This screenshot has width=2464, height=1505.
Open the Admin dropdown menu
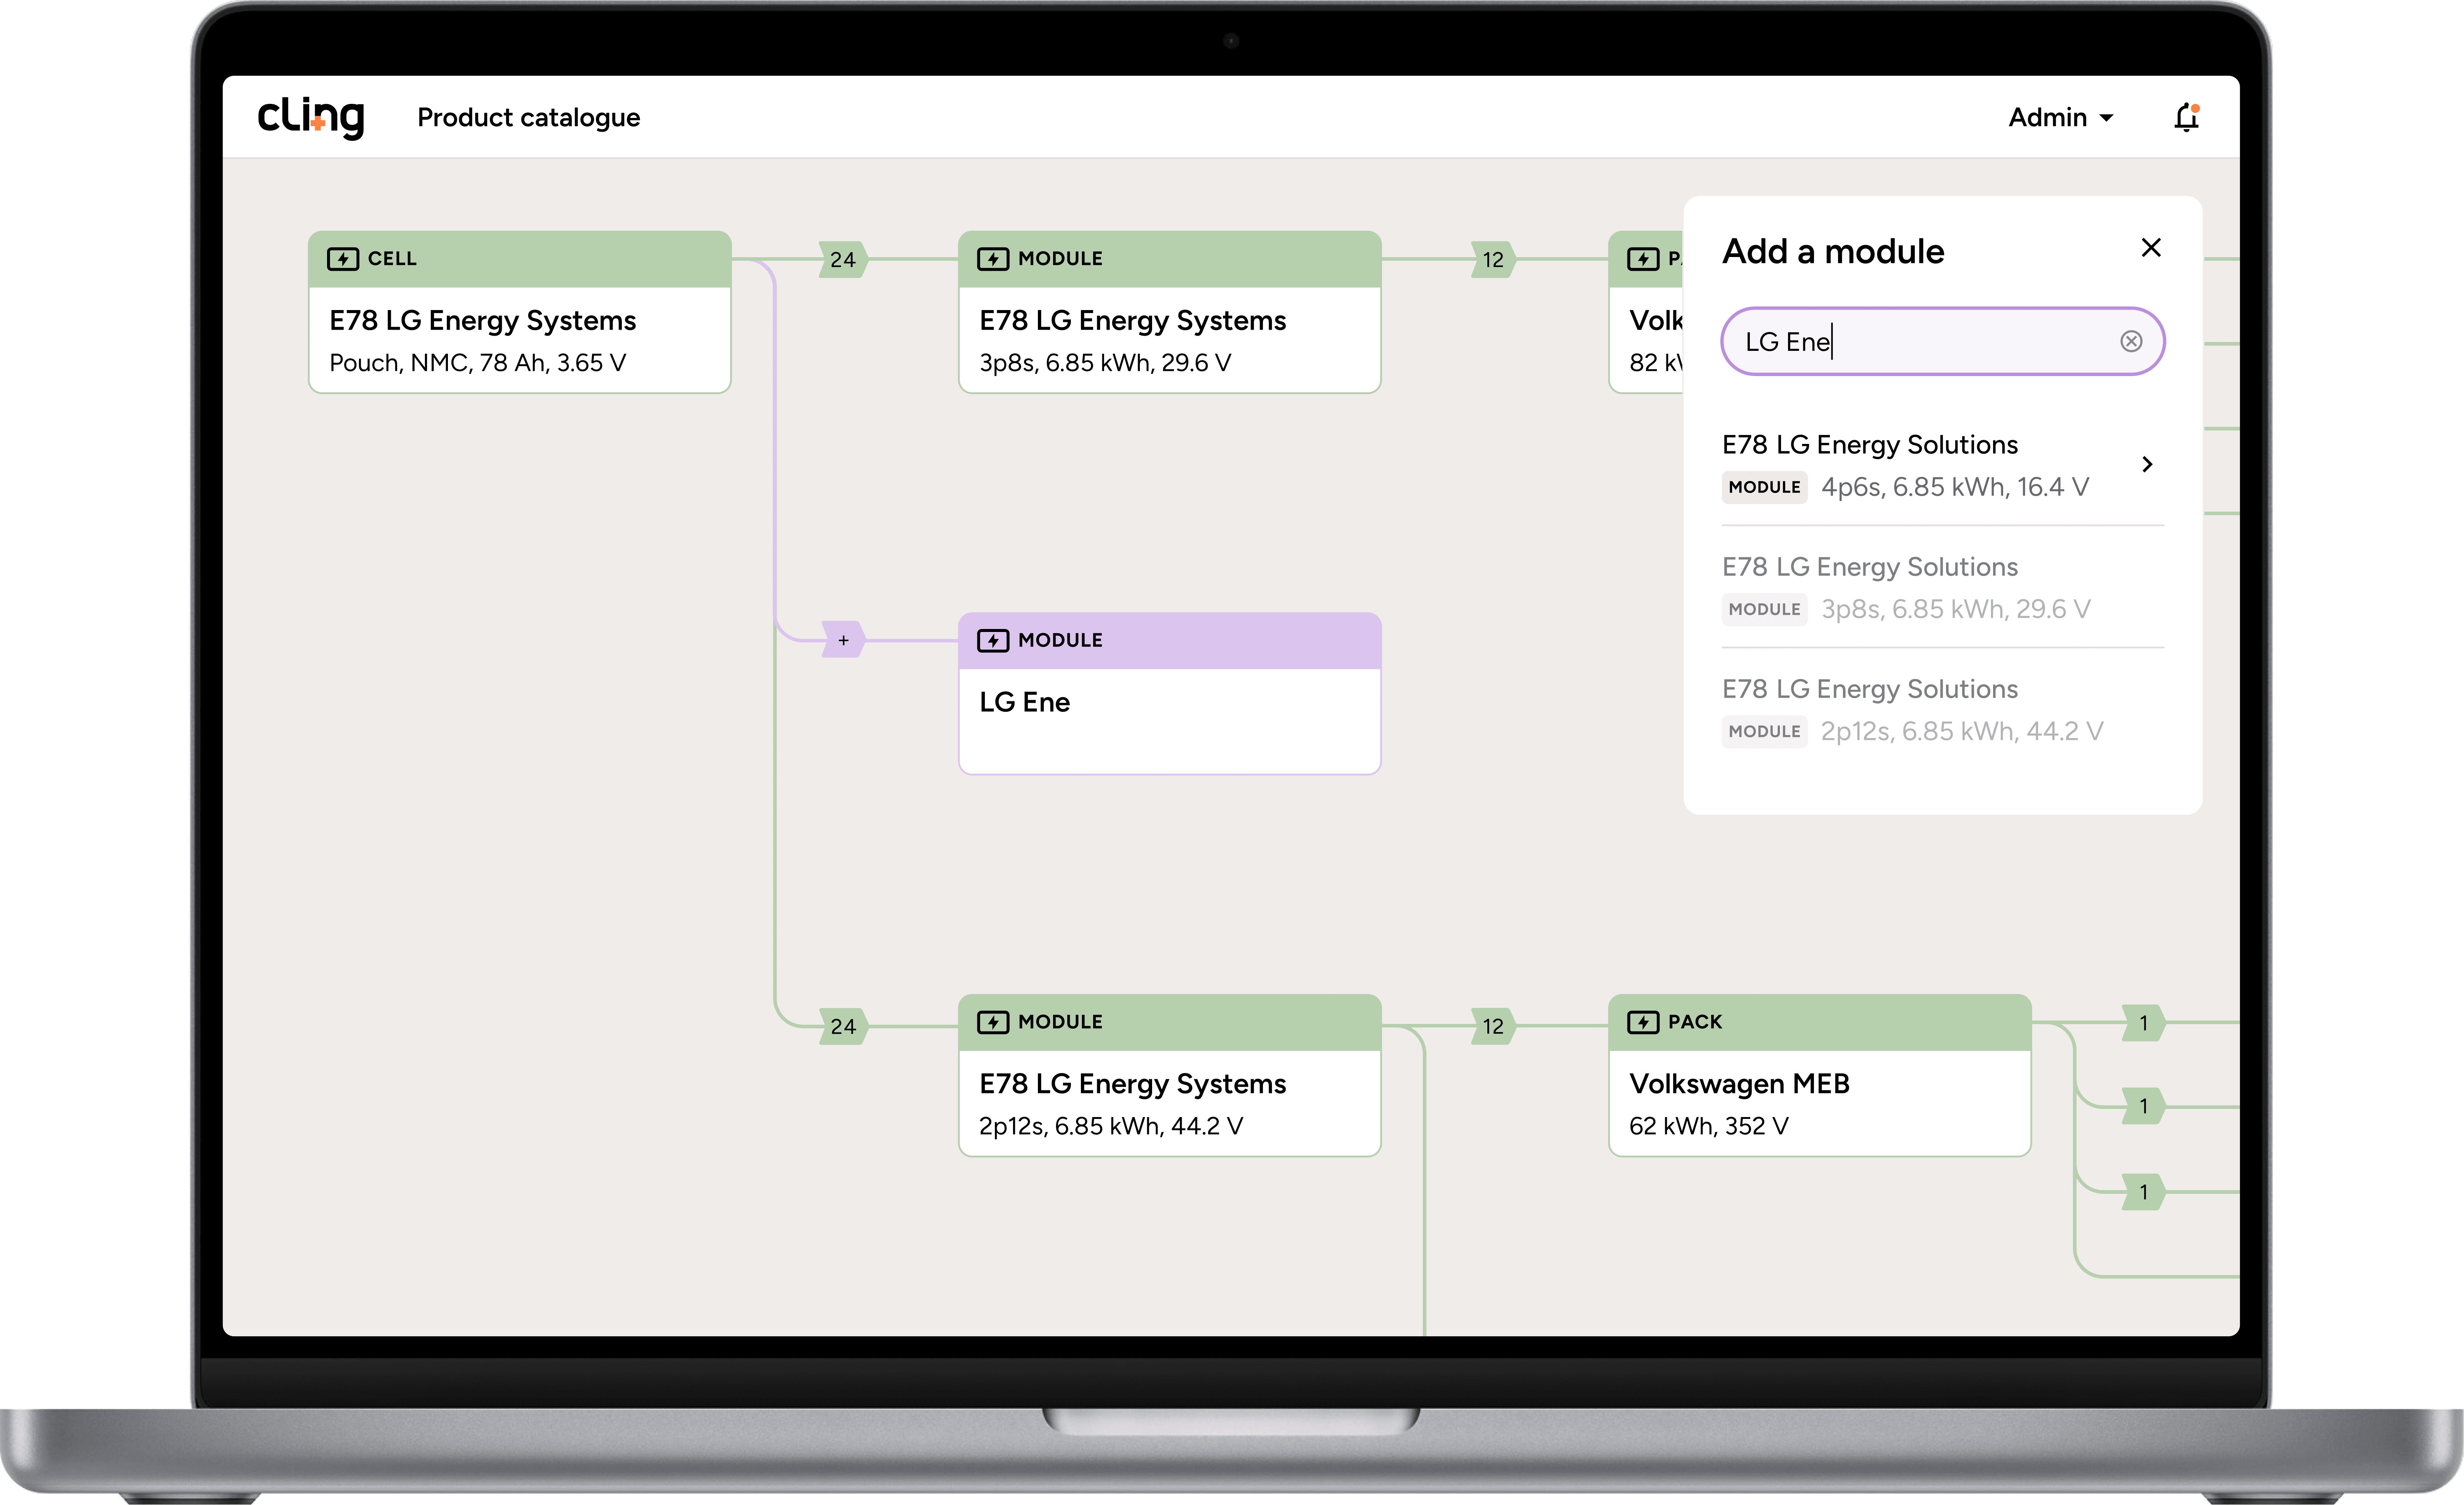click(2060, 118)
